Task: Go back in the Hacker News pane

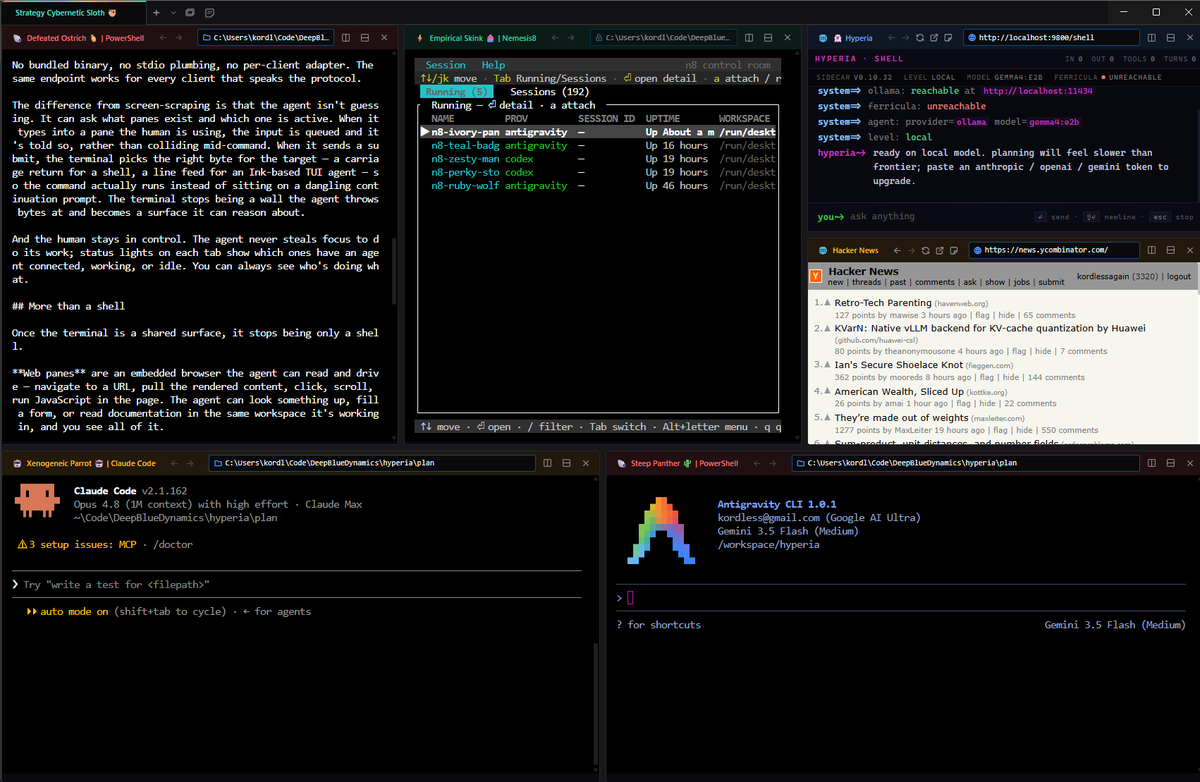Action: pyautogui.click(x=897, y=250)
